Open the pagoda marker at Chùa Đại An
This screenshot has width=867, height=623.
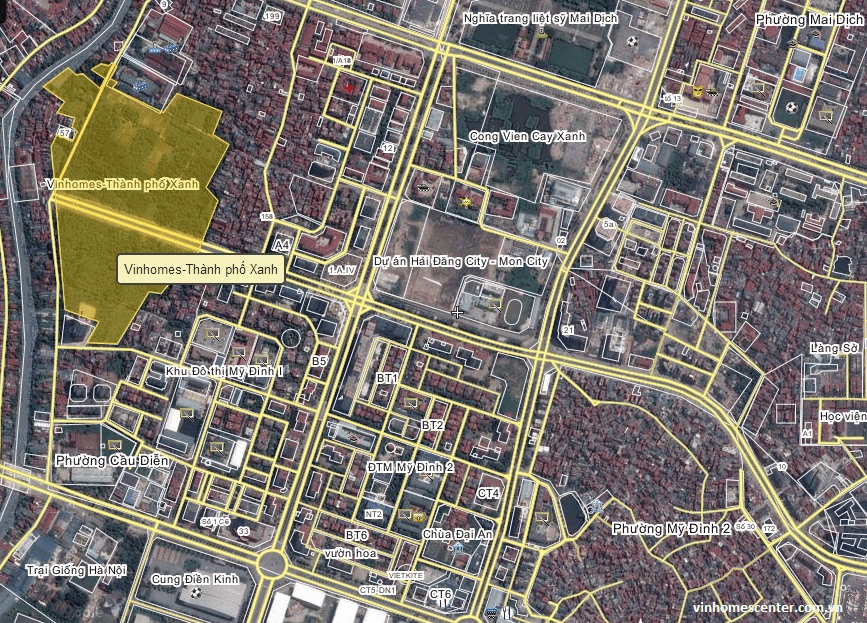coord(458,549)
